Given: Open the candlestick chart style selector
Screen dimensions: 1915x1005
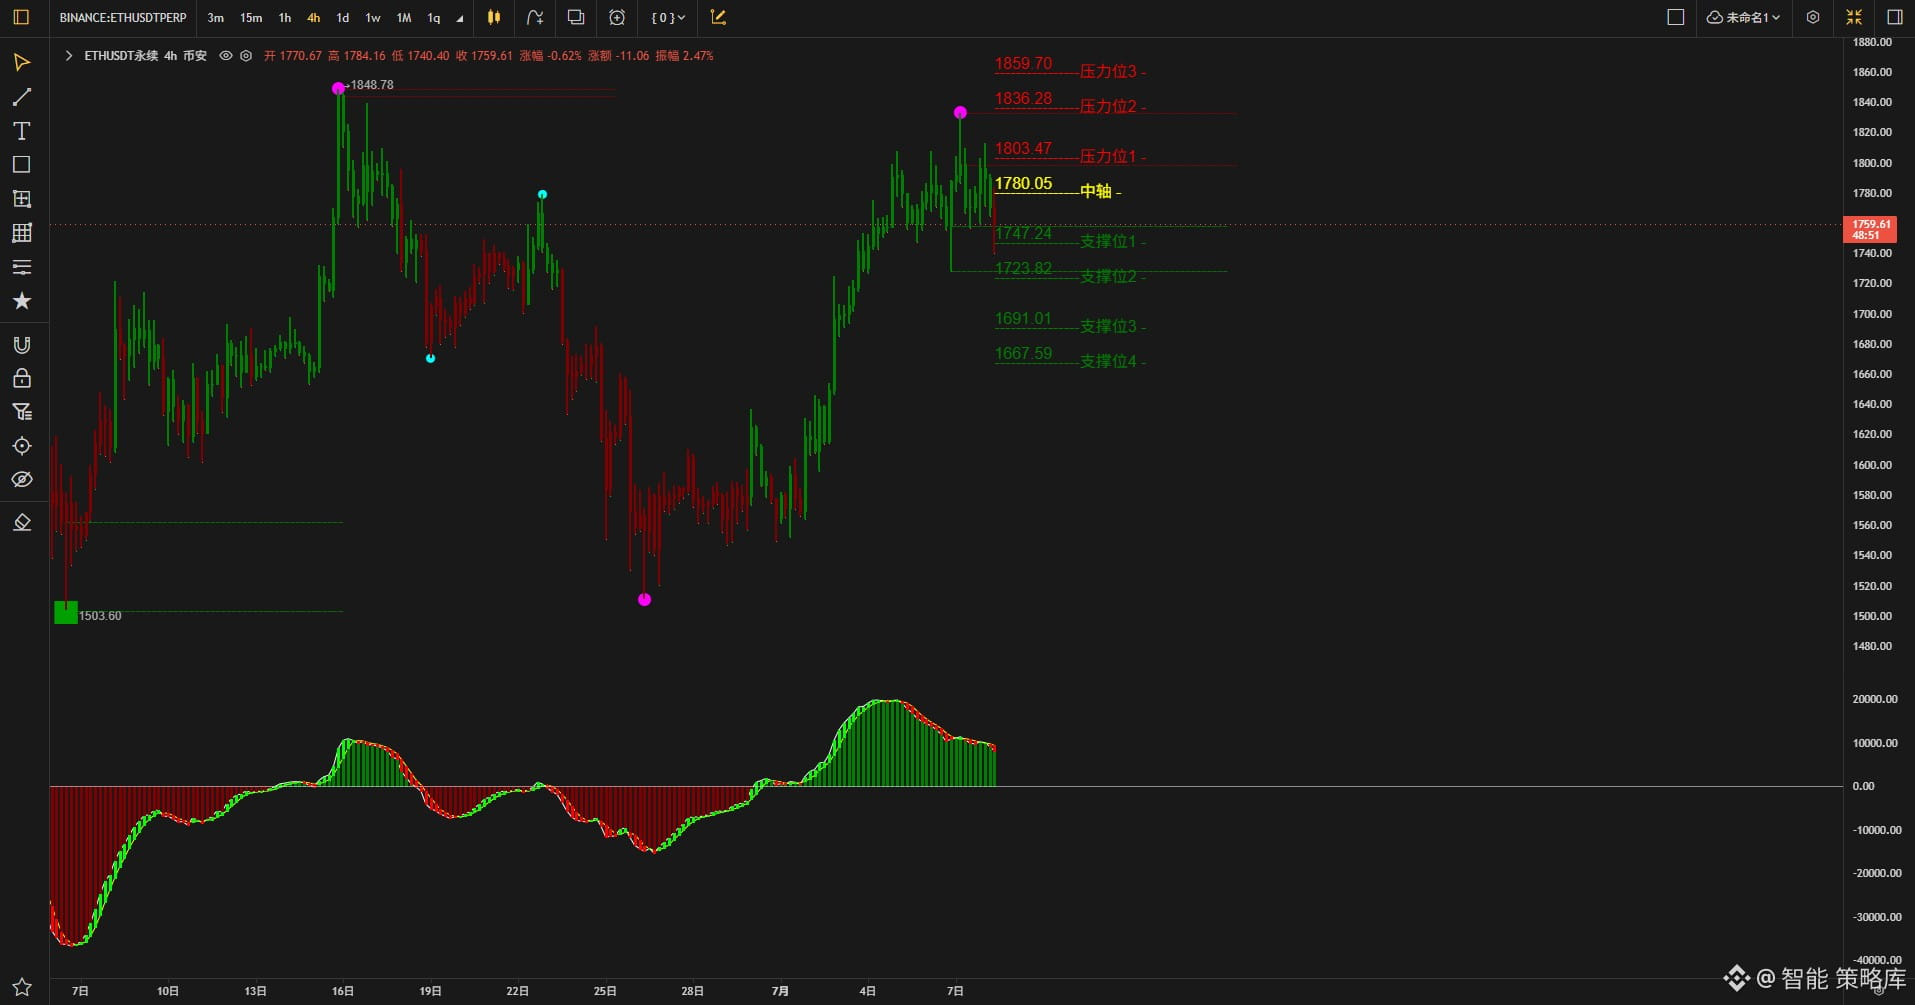Looking at the screenshot, I should coord(494,17).
